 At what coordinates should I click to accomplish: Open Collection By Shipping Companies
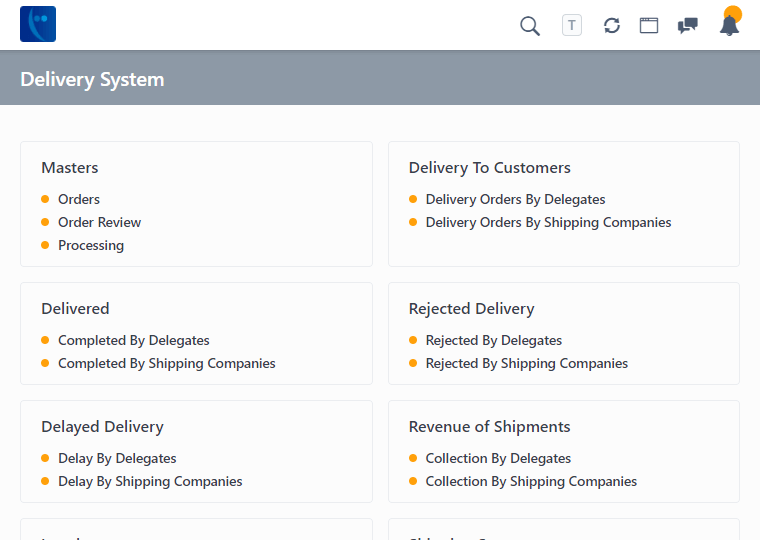[x=531, y=481]
